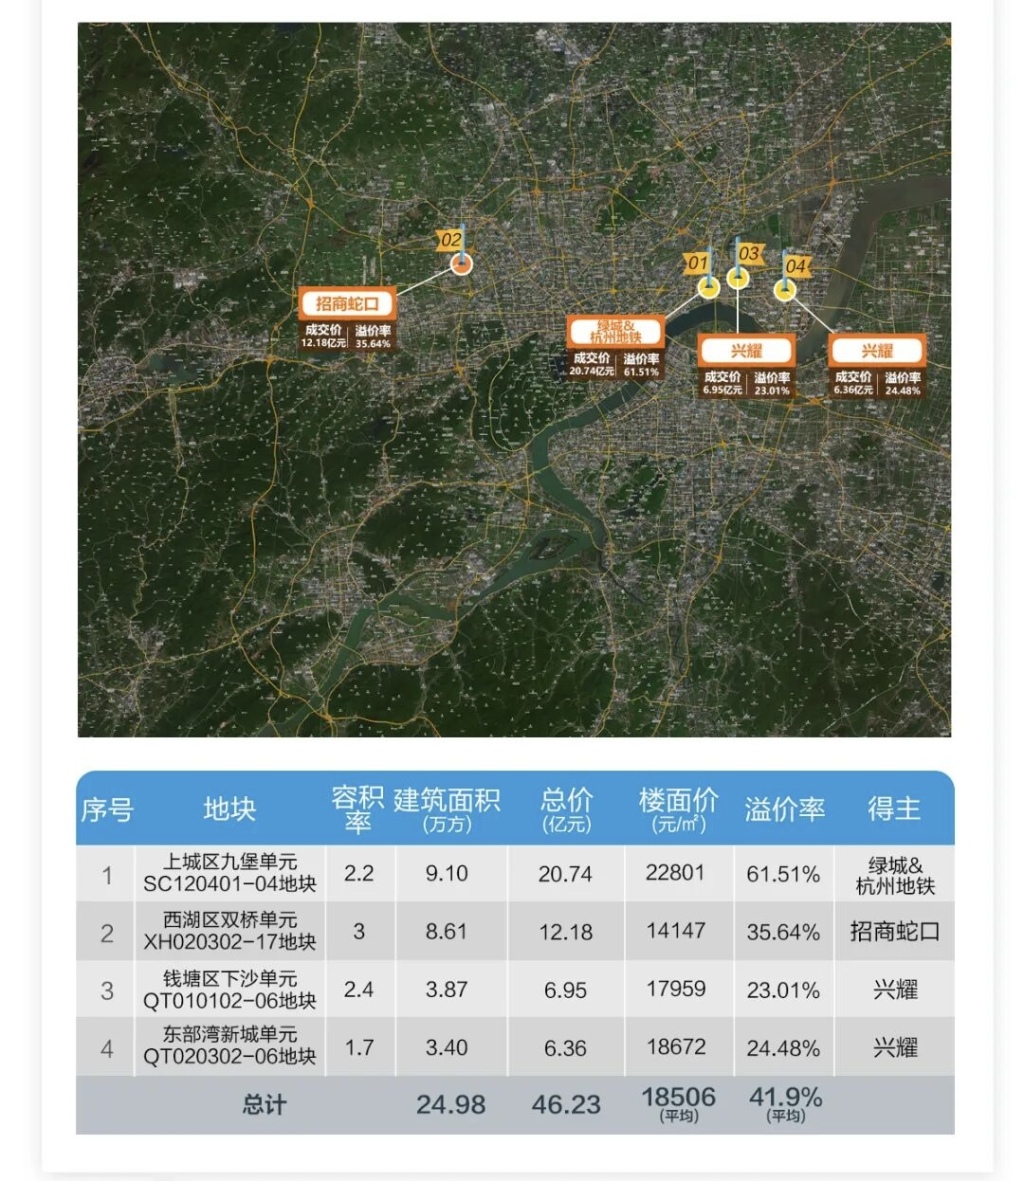1024x1181 pixels.
Task: Click the 绿城&杭州地铁 map label box
Action: coord(615,346)
